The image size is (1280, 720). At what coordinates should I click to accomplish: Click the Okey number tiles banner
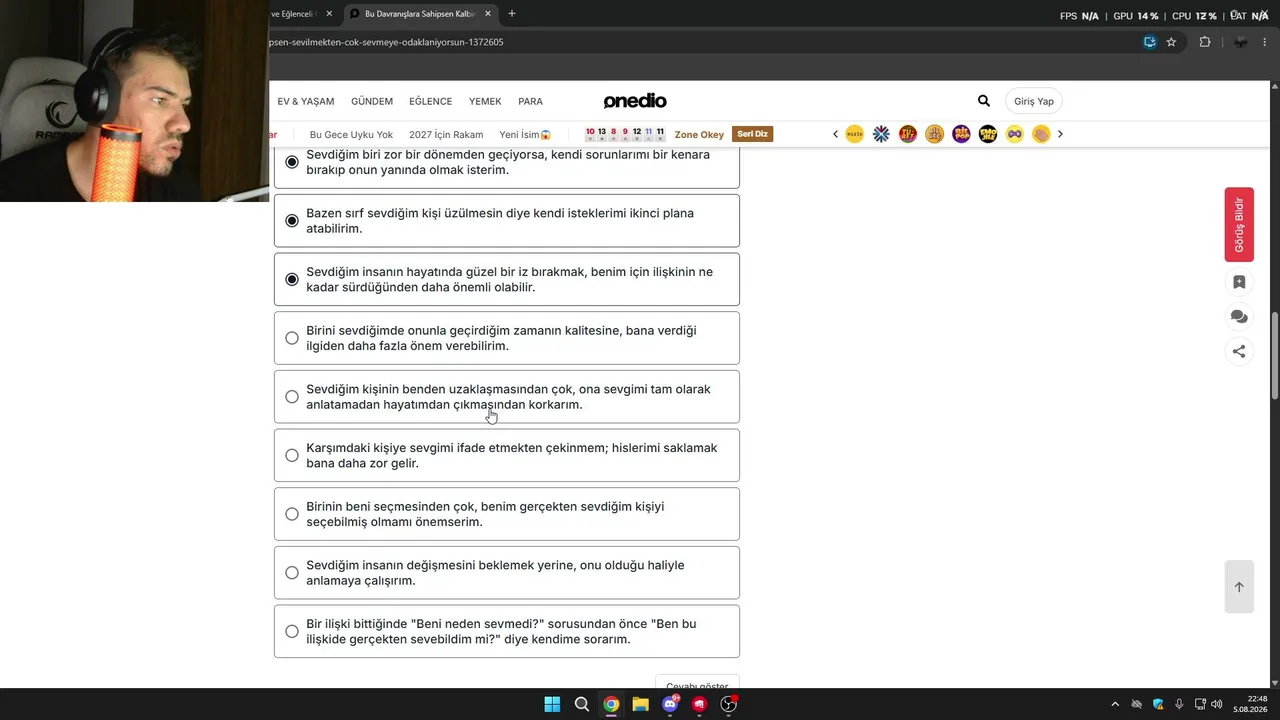coord(625,134)
